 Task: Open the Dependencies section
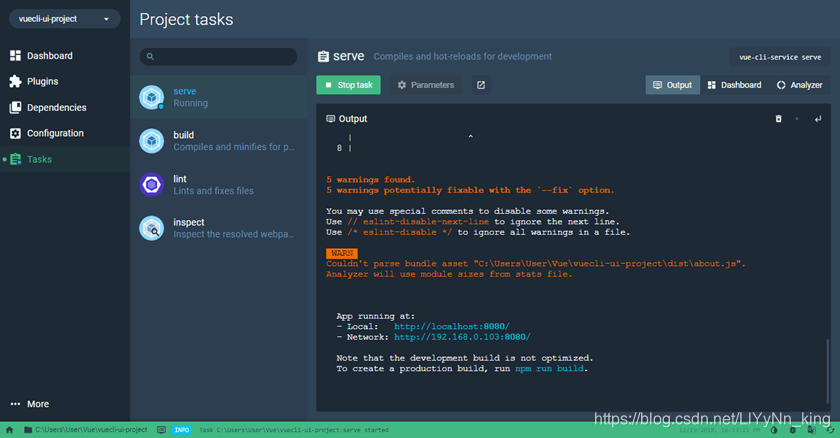pos(64,108)
